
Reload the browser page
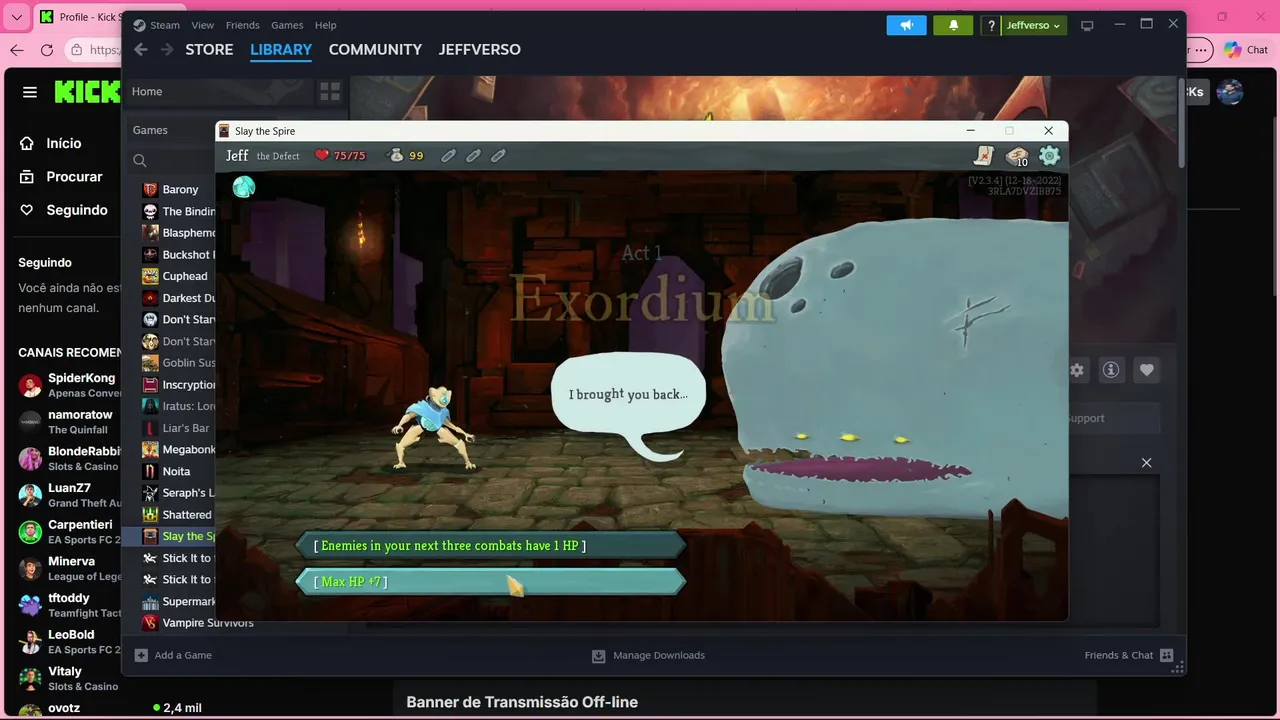coord(47,50)
